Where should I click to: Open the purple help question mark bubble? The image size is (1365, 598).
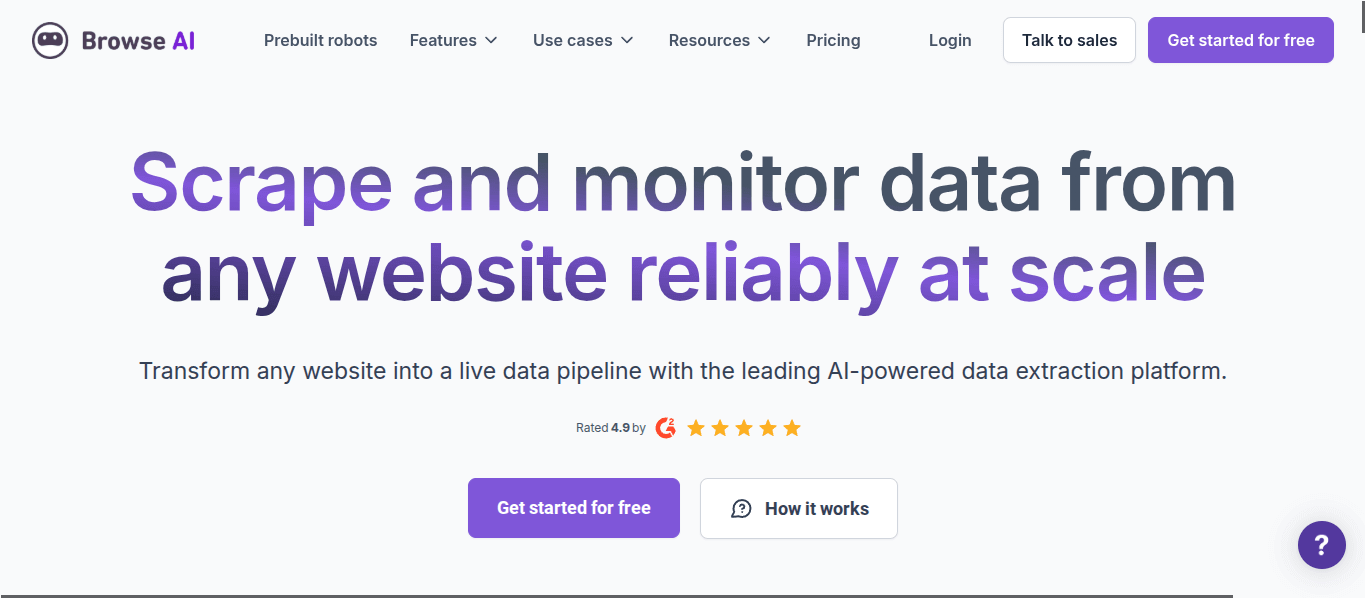[1321, 545]
